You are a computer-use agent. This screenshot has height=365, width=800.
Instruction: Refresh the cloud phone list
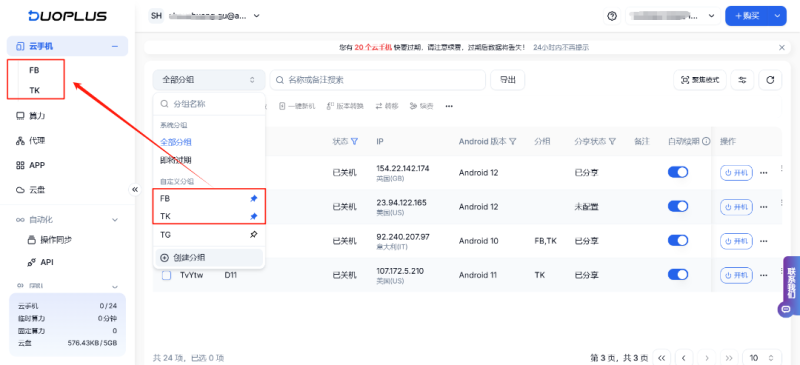pyautogui.click(x=770, y=80)
